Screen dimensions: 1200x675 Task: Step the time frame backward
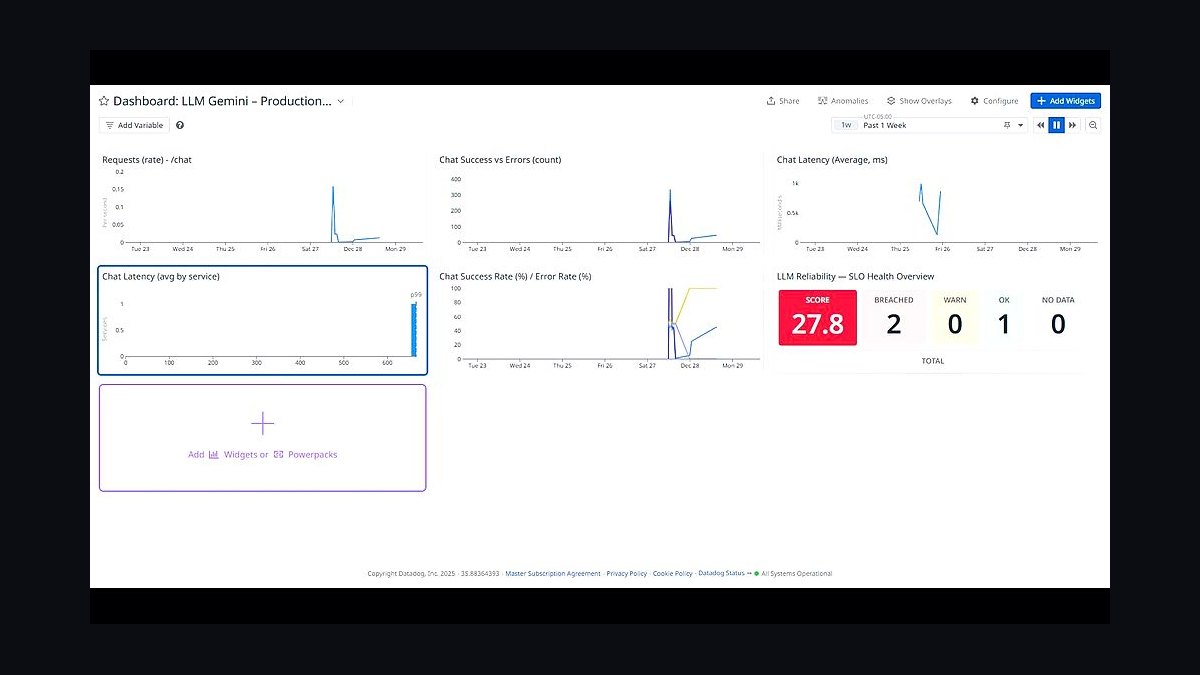[x=1041, y=125]
